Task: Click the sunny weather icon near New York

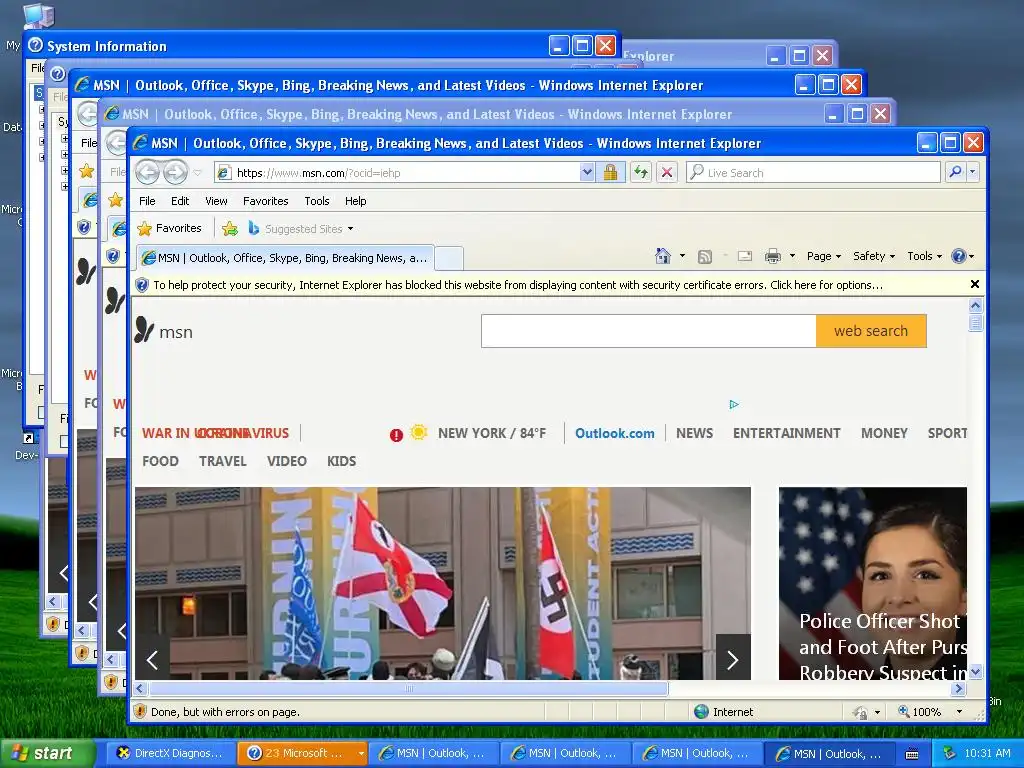Action: click(419, 432)
